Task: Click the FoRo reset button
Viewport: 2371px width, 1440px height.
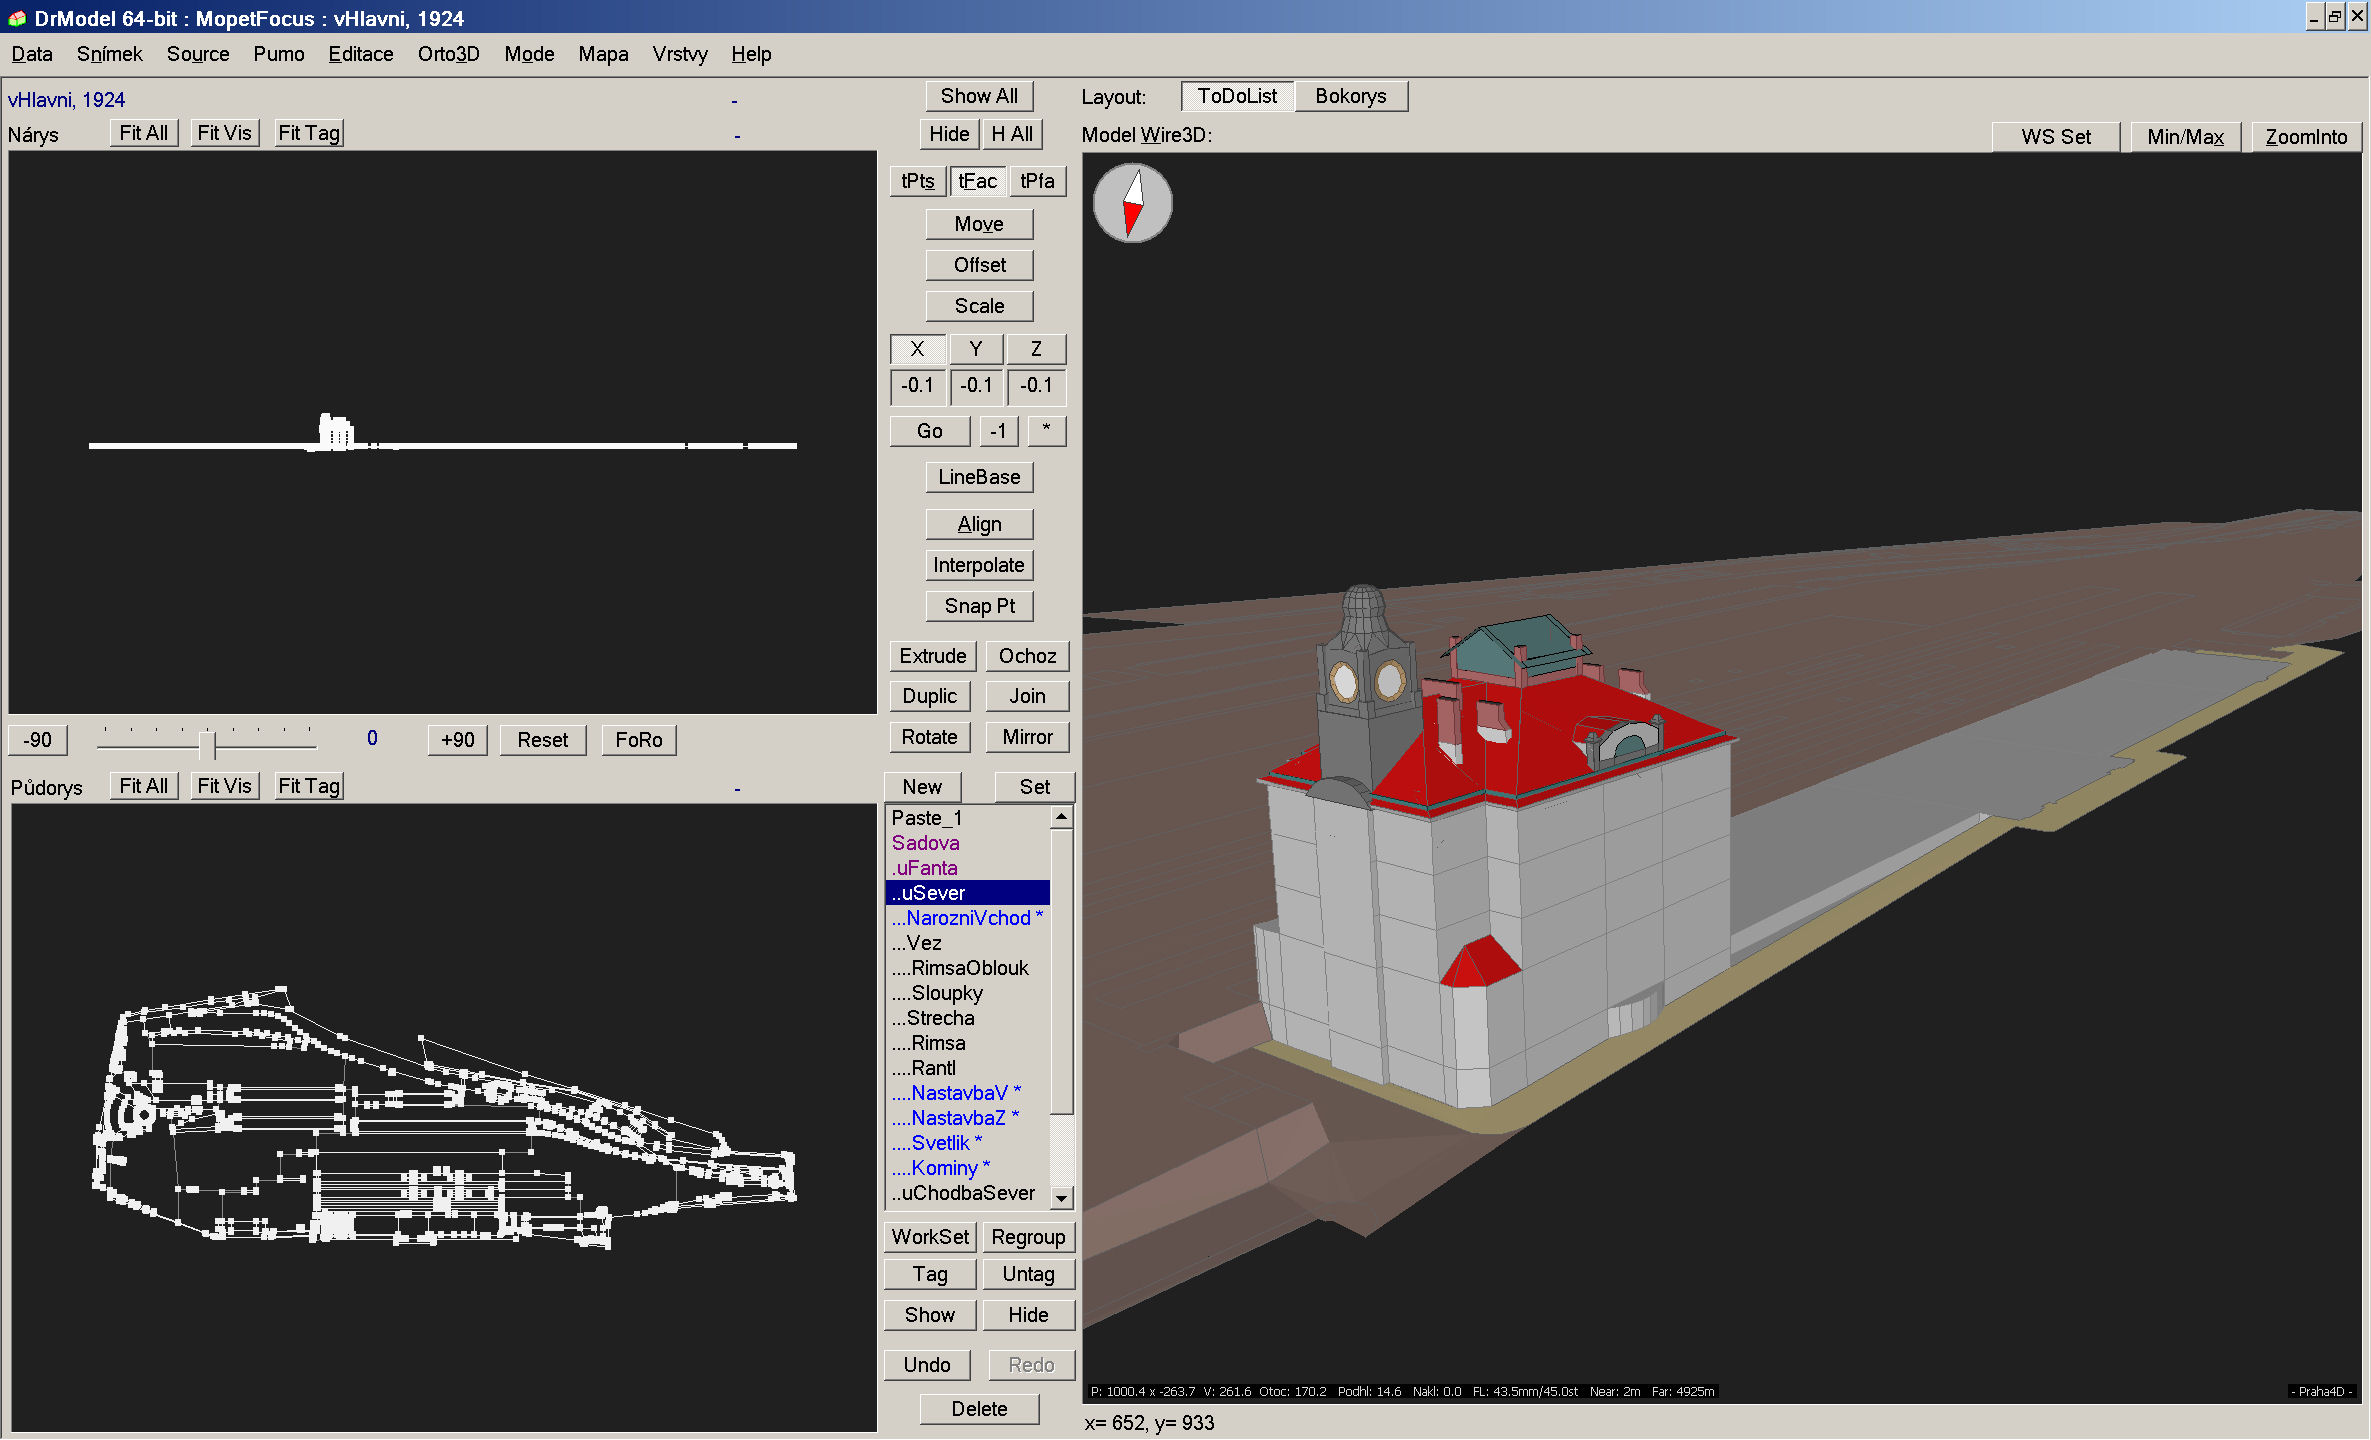Action: click(640, 739)
